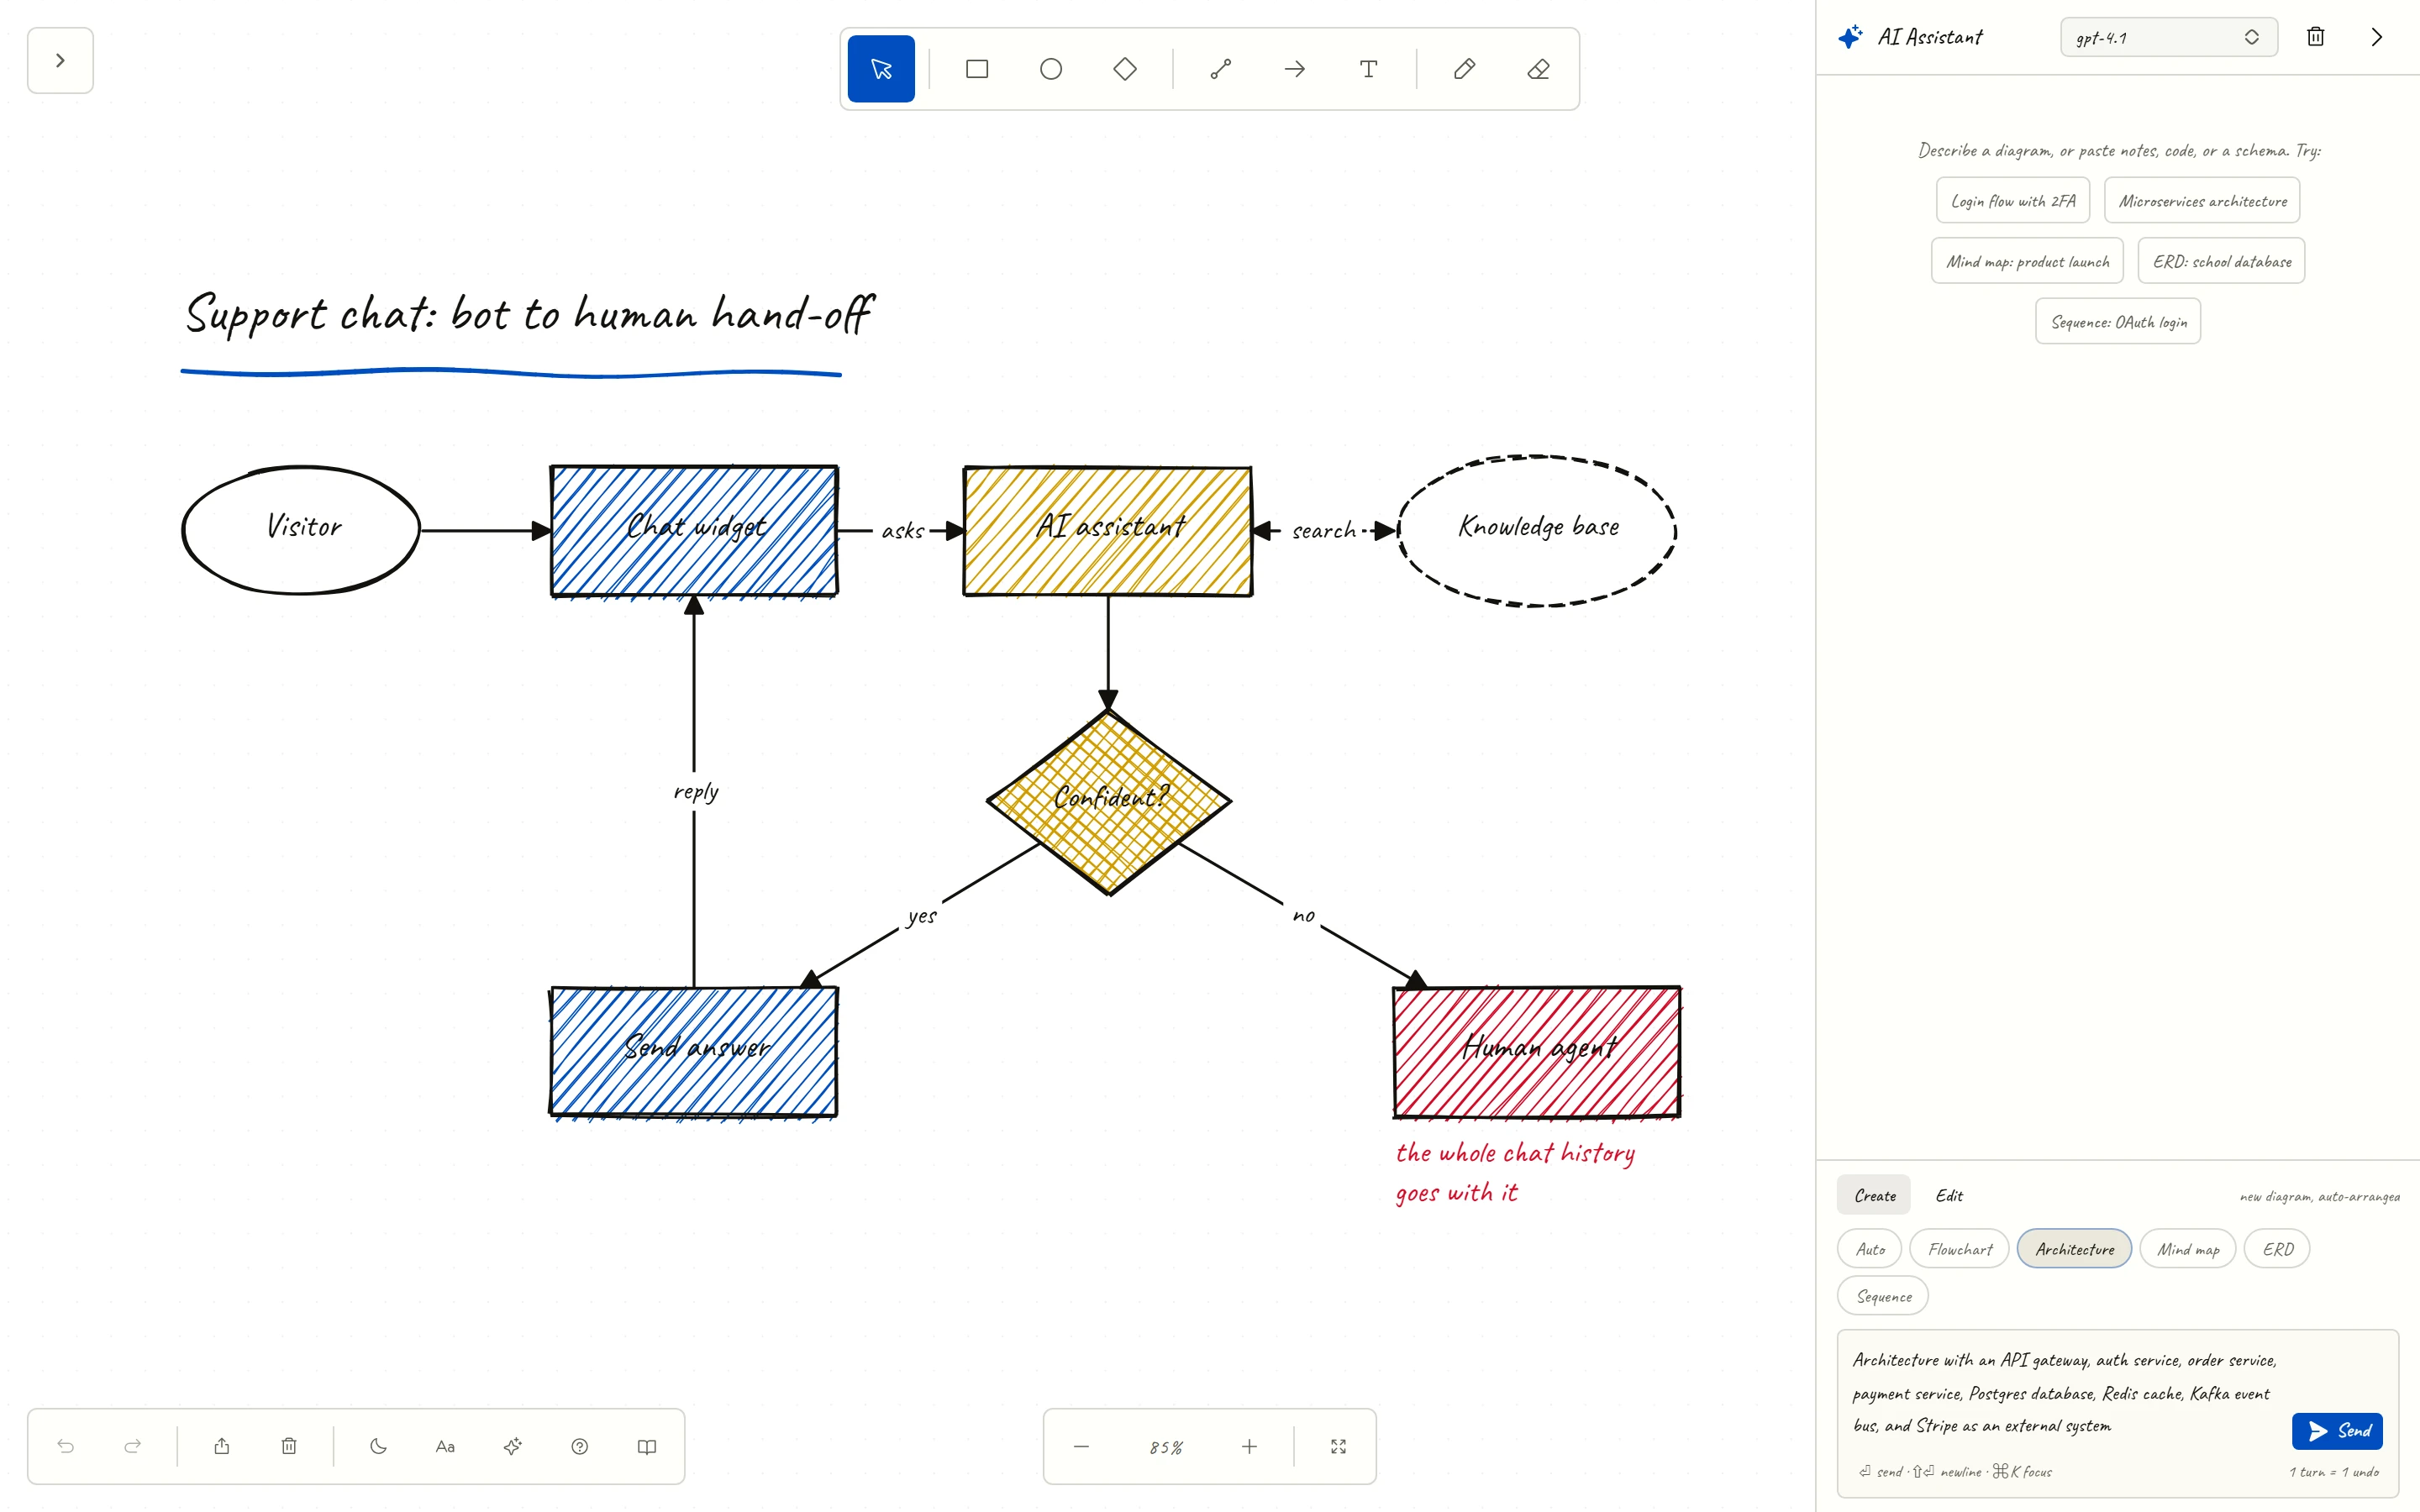Select the Auto diagram type
The height and width of the screenshot is (1512, 2420).
[1870, 1249]
